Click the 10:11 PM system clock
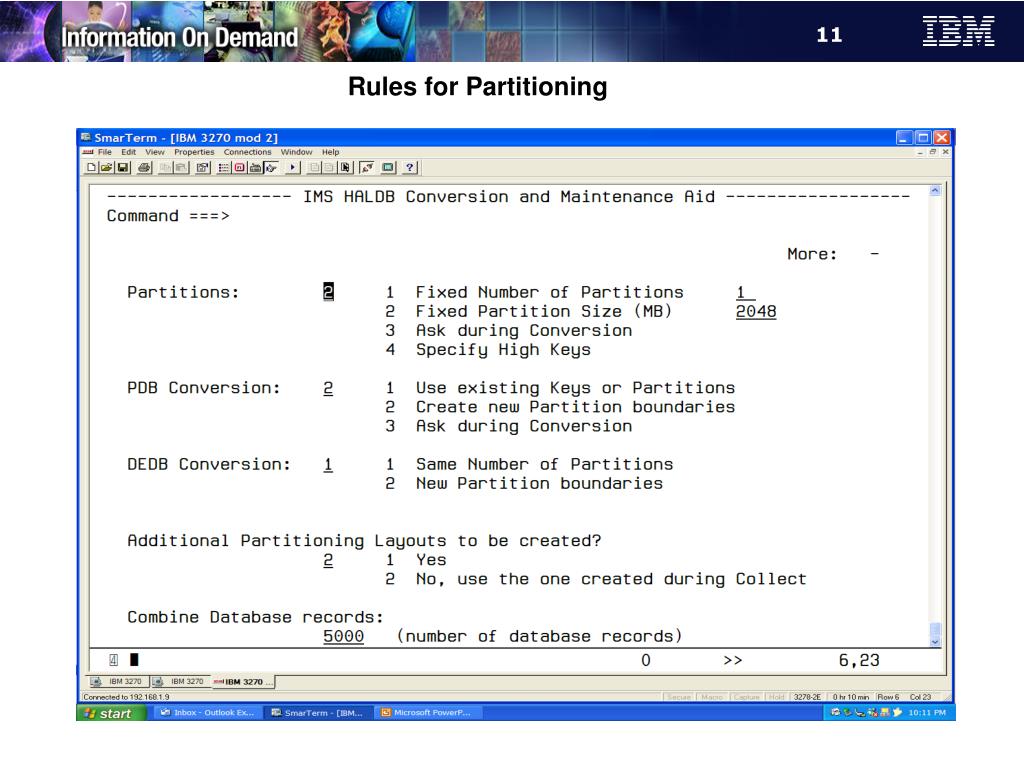 click(927, 712)
